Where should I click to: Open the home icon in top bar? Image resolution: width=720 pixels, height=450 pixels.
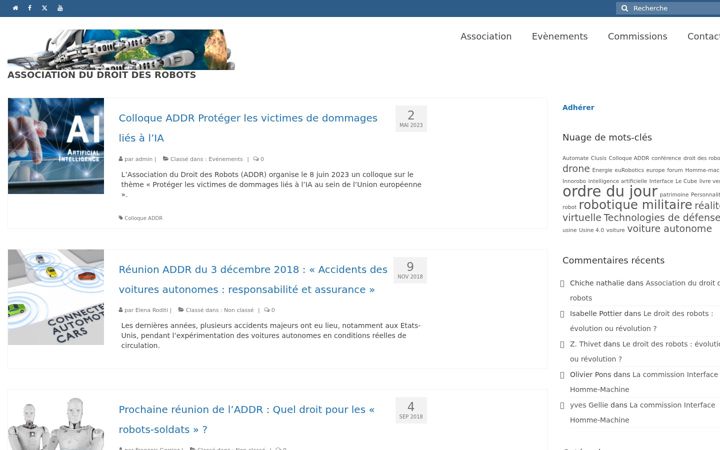[x=15, y=8]
